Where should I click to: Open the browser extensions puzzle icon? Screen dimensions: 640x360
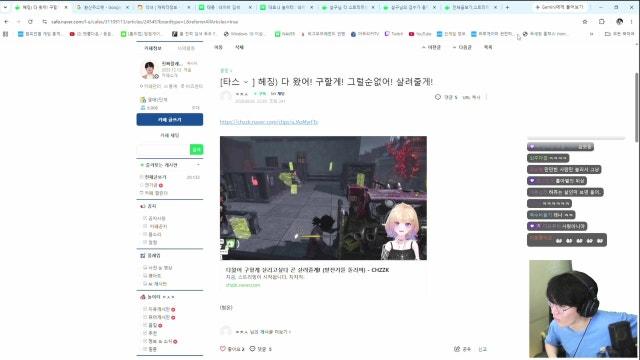[x=602, y=22]
